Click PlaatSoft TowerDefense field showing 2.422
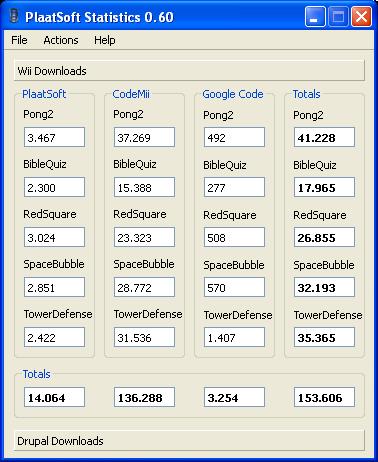 pyautogui.click(x=54, y=337)
